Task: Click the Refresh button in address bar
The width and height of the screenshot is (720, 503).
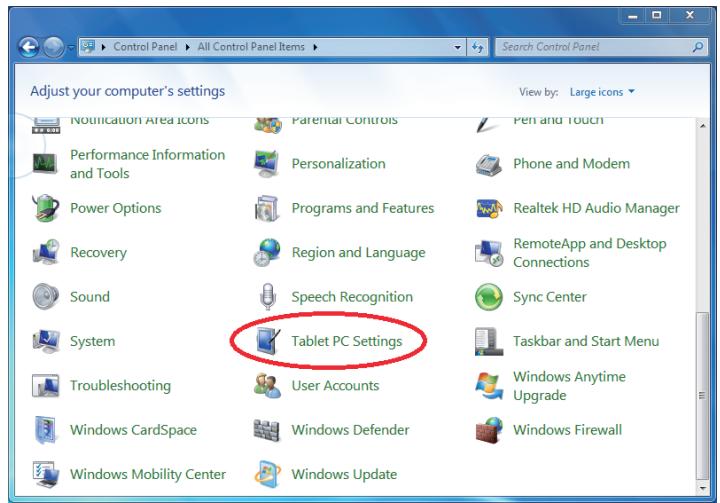Action: click(478, 47)
